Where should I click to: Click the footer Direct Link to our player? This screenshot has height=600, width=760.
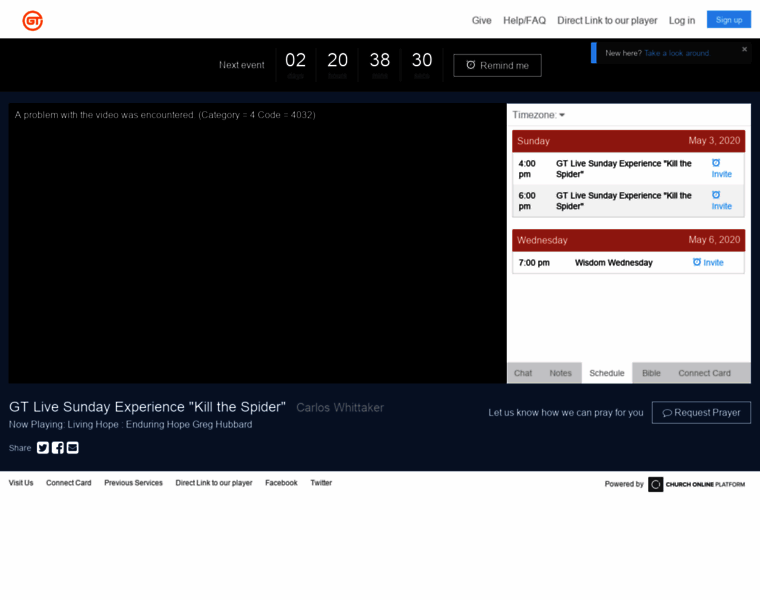coord(214,483)
